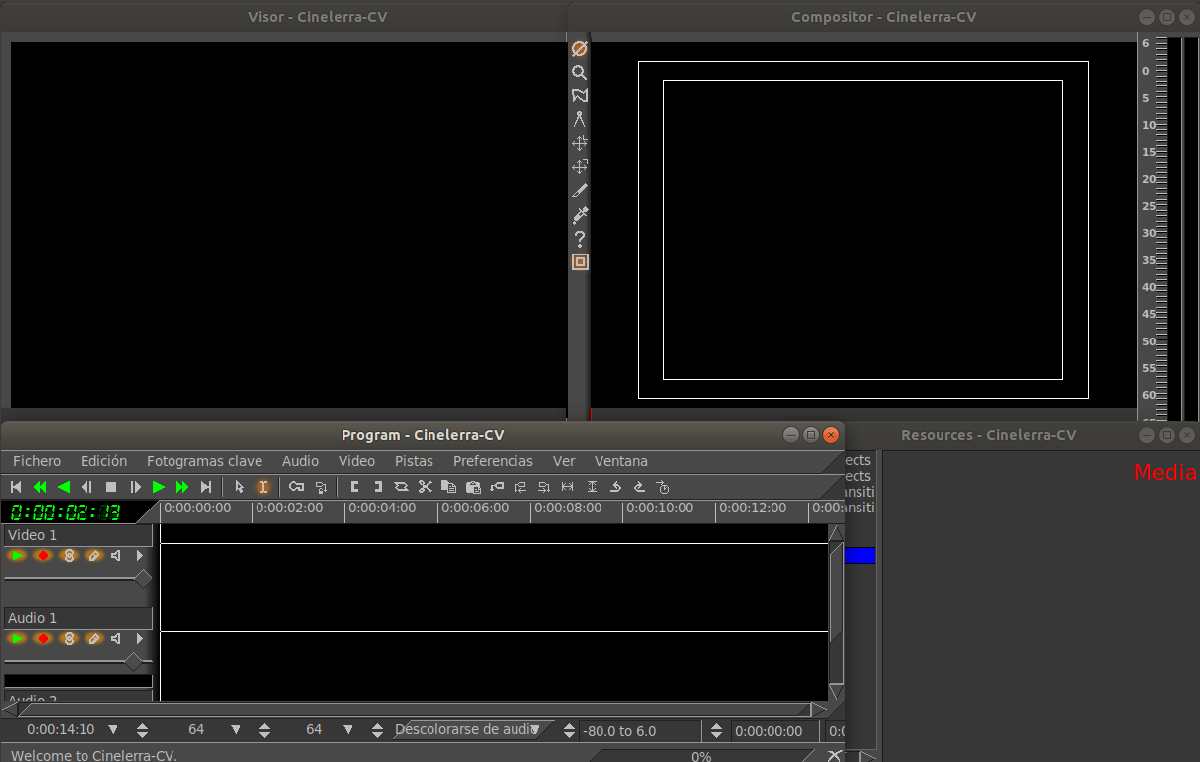1200x762 pixels.
Task: Click the scissors cut icon in toolbar
Action: (x=425, y=487)
